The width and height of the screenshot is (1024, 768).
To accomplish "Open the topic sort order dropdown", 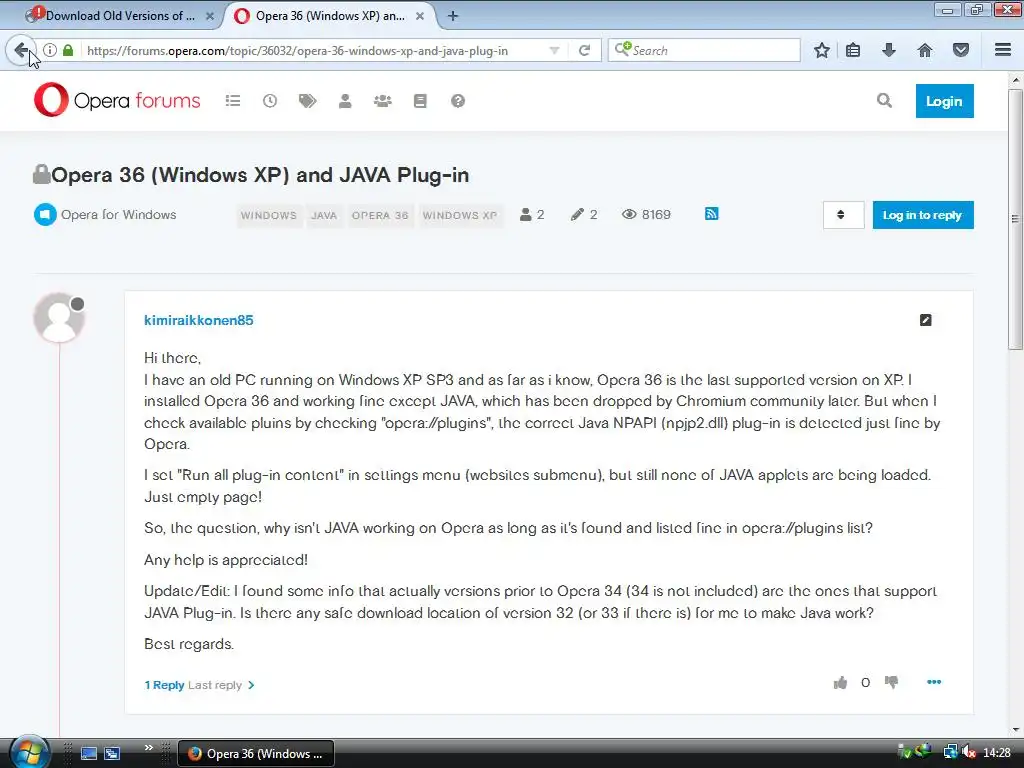I will (843, 215).
